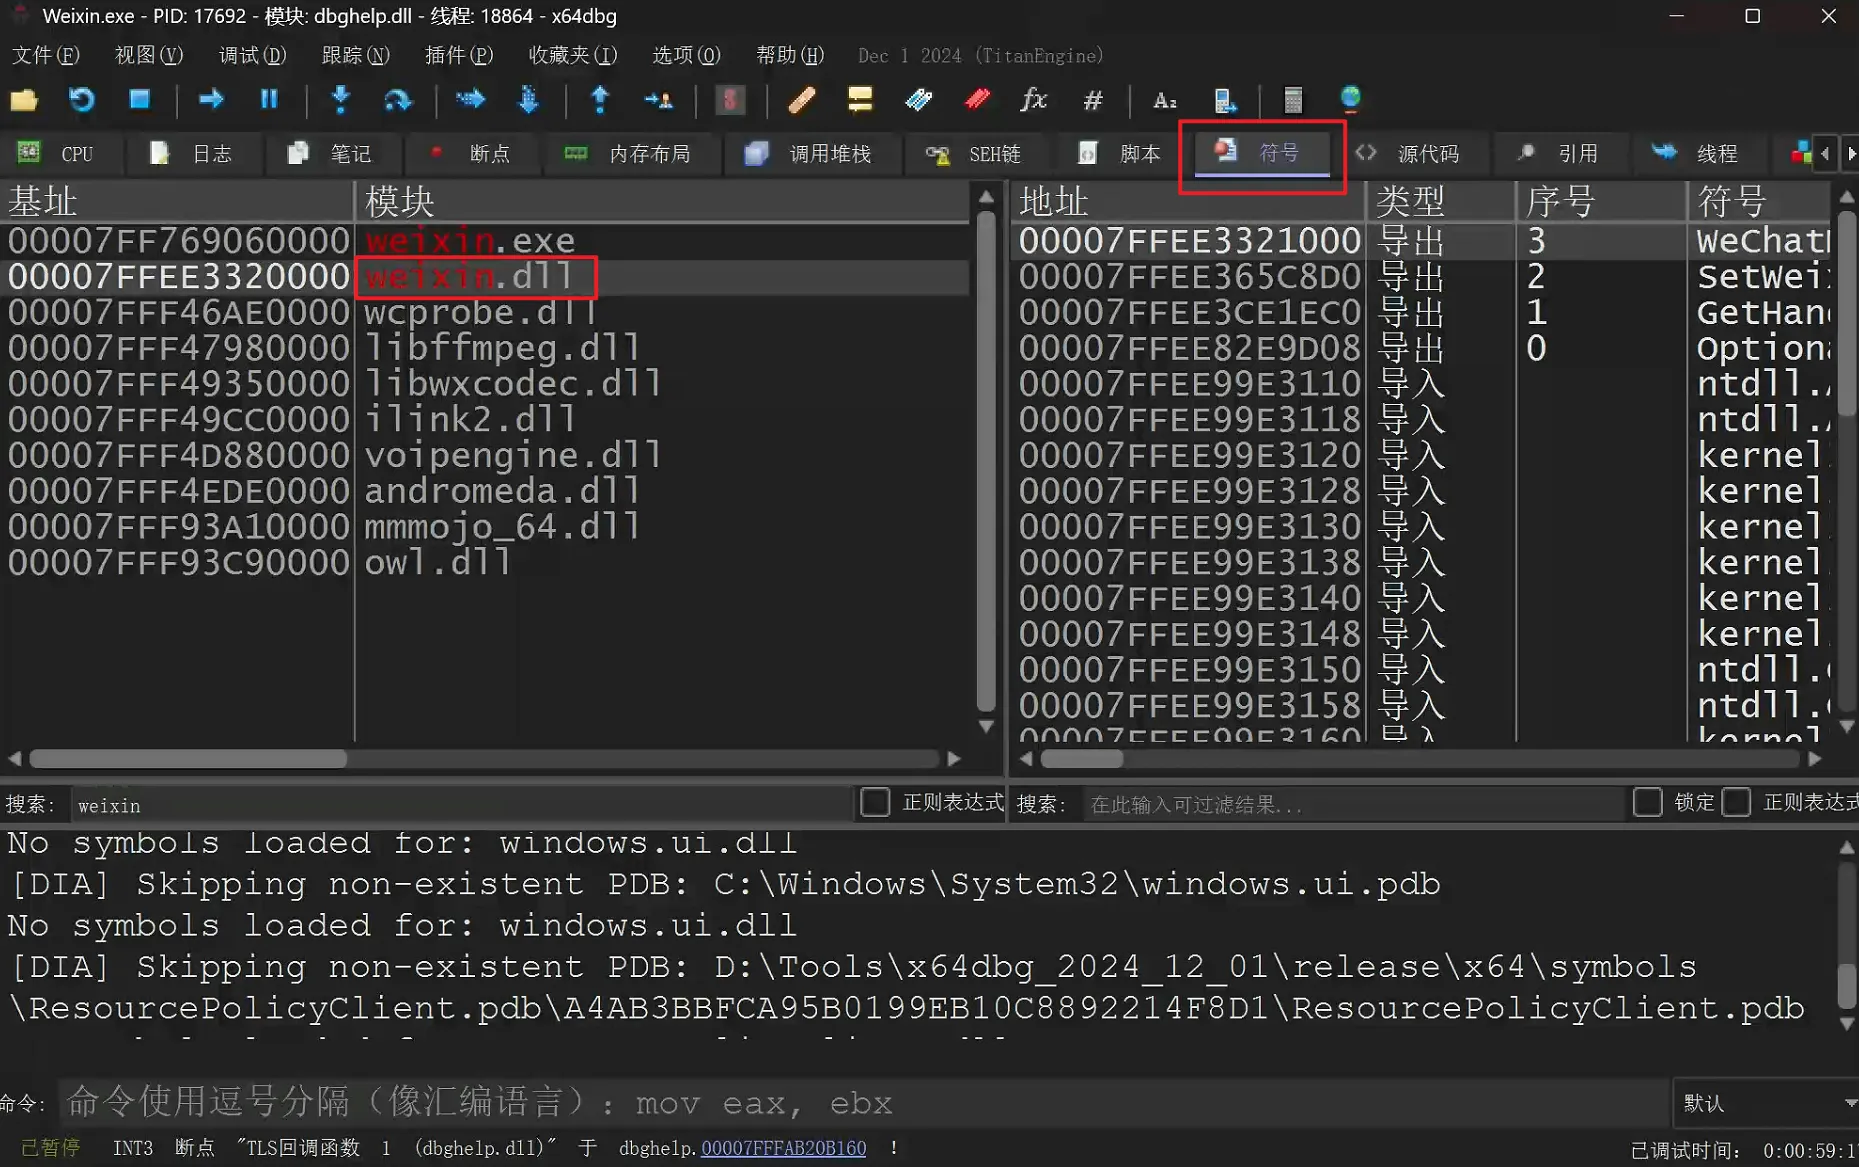Viewport: 1859px width, 1167px height.
Task: Click the extra tab icon after 线程
Action: coord(1801,153)
